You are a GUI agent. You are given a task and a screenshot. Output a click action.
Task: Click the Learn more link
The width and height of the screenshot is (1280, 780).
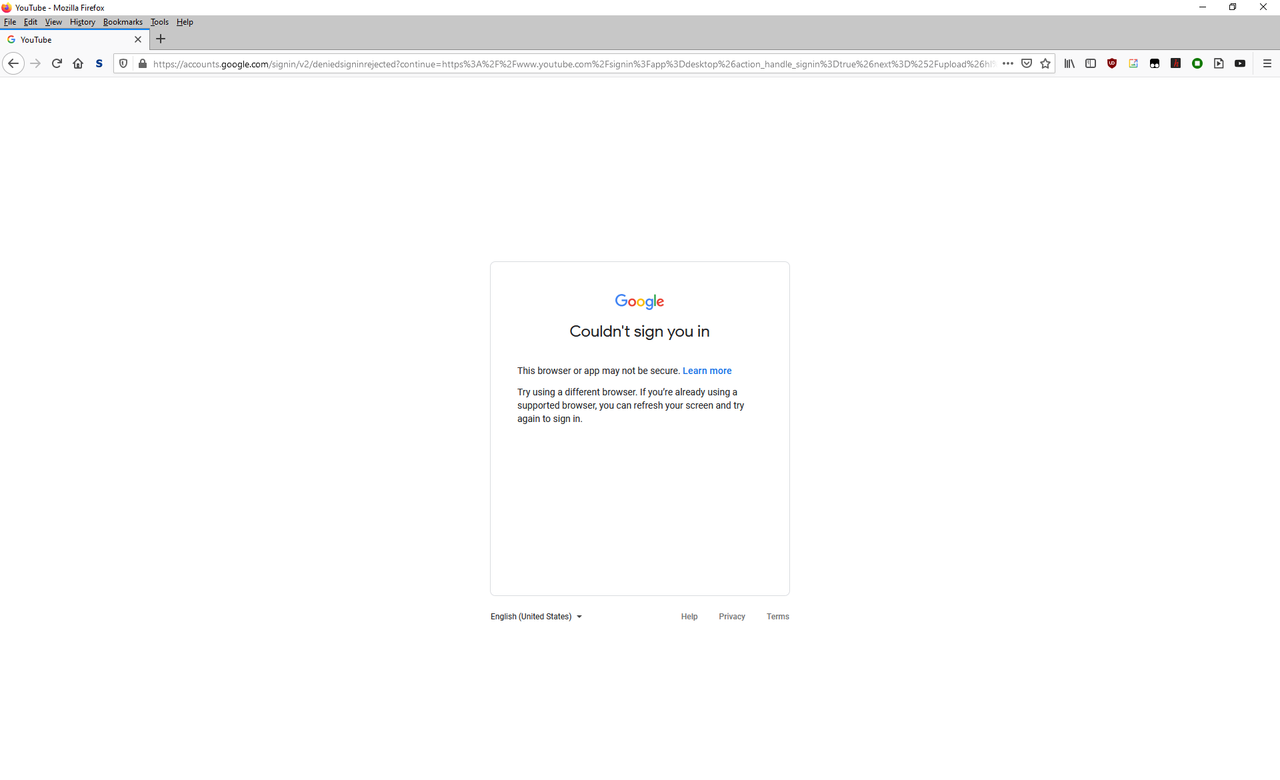coord(707,371)
